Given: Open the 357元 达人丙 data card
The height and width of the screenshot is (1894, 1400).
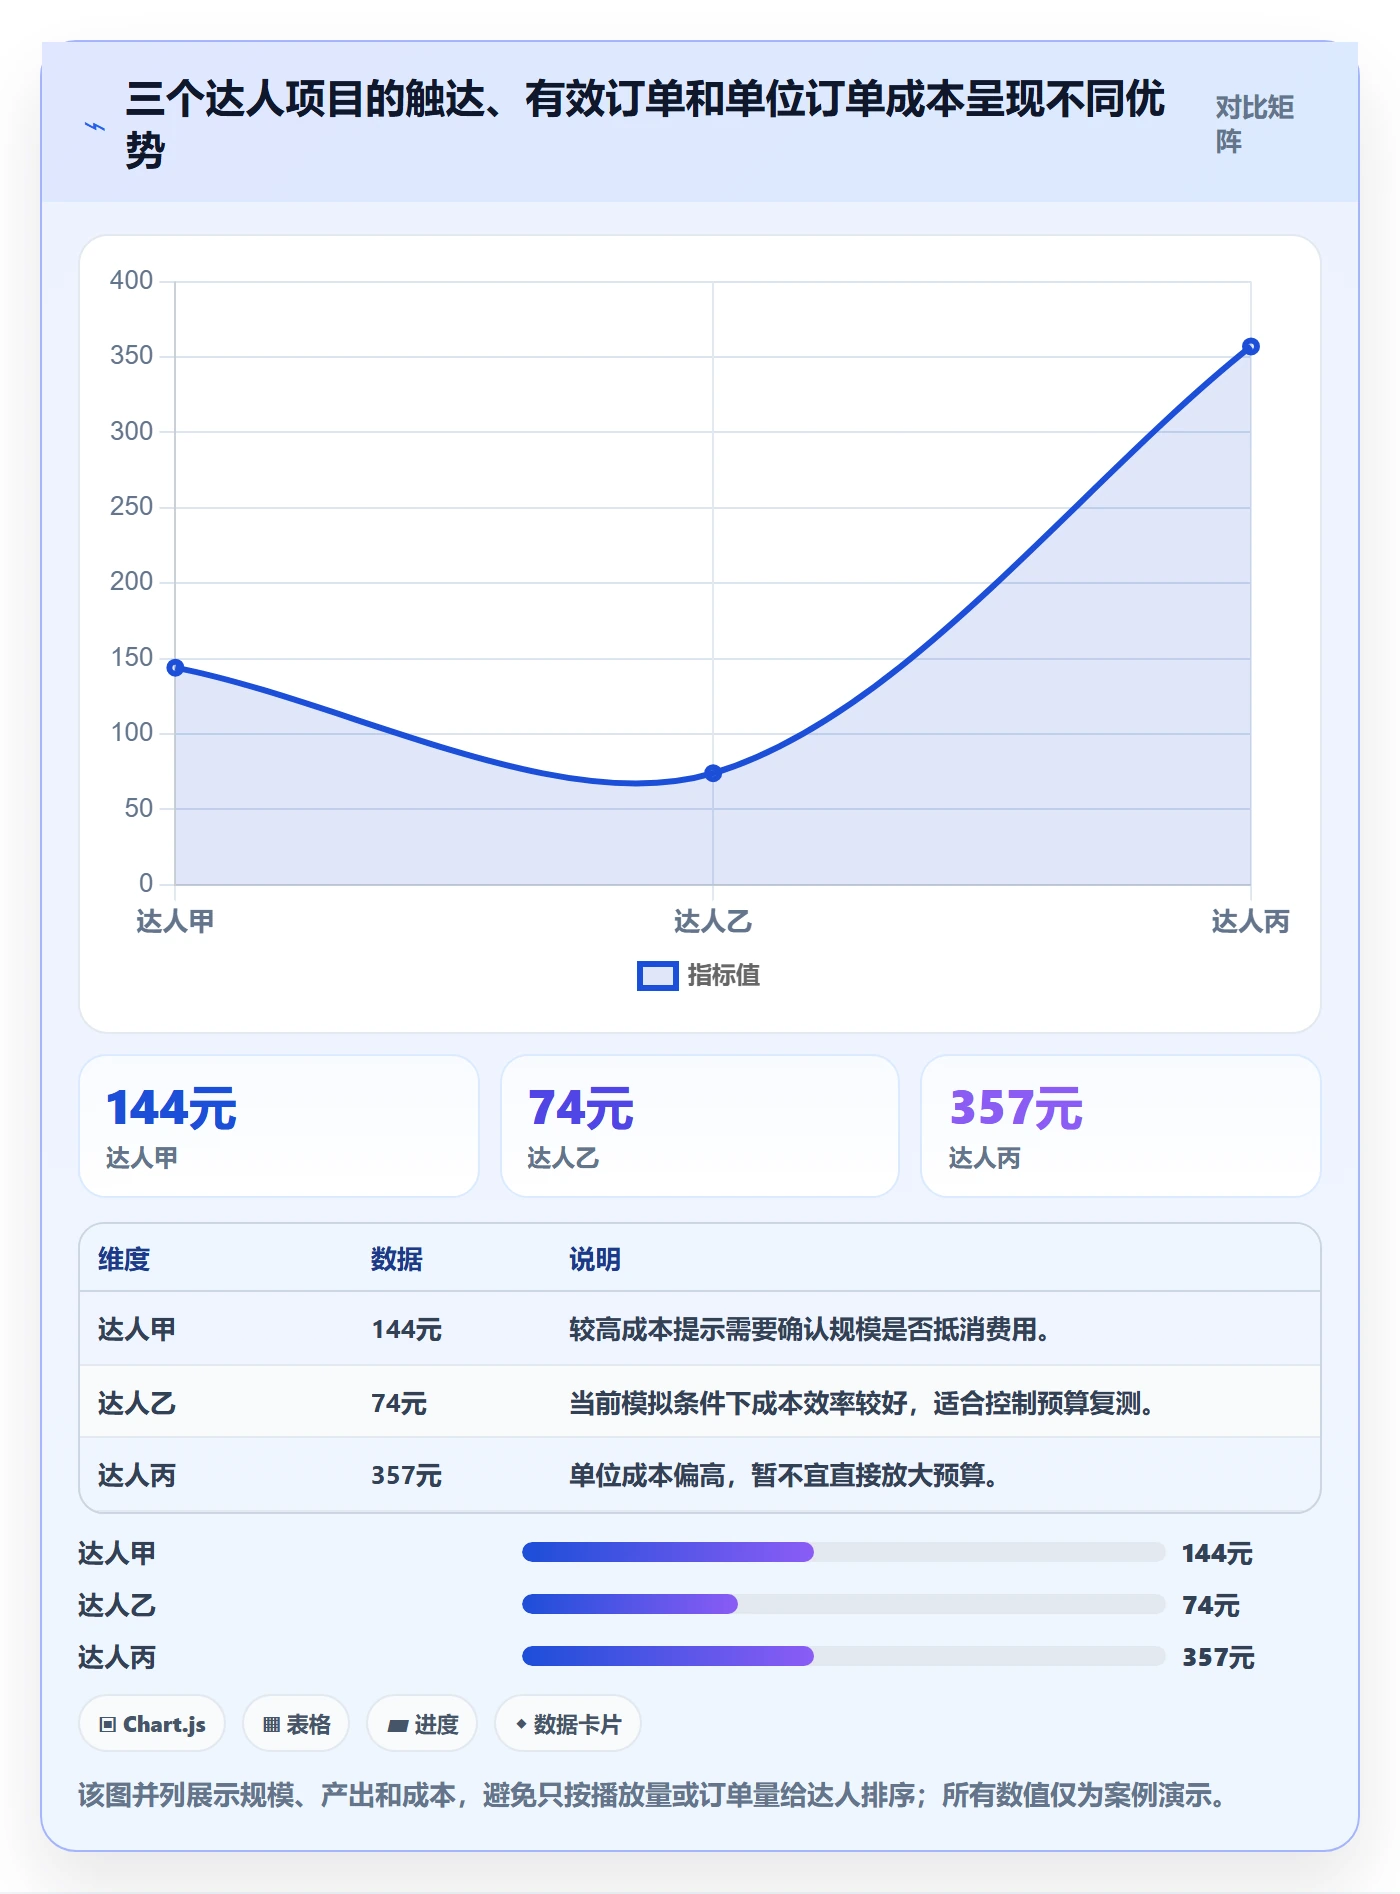Looking at the screenshot, I should (x=1121, y=1126).
